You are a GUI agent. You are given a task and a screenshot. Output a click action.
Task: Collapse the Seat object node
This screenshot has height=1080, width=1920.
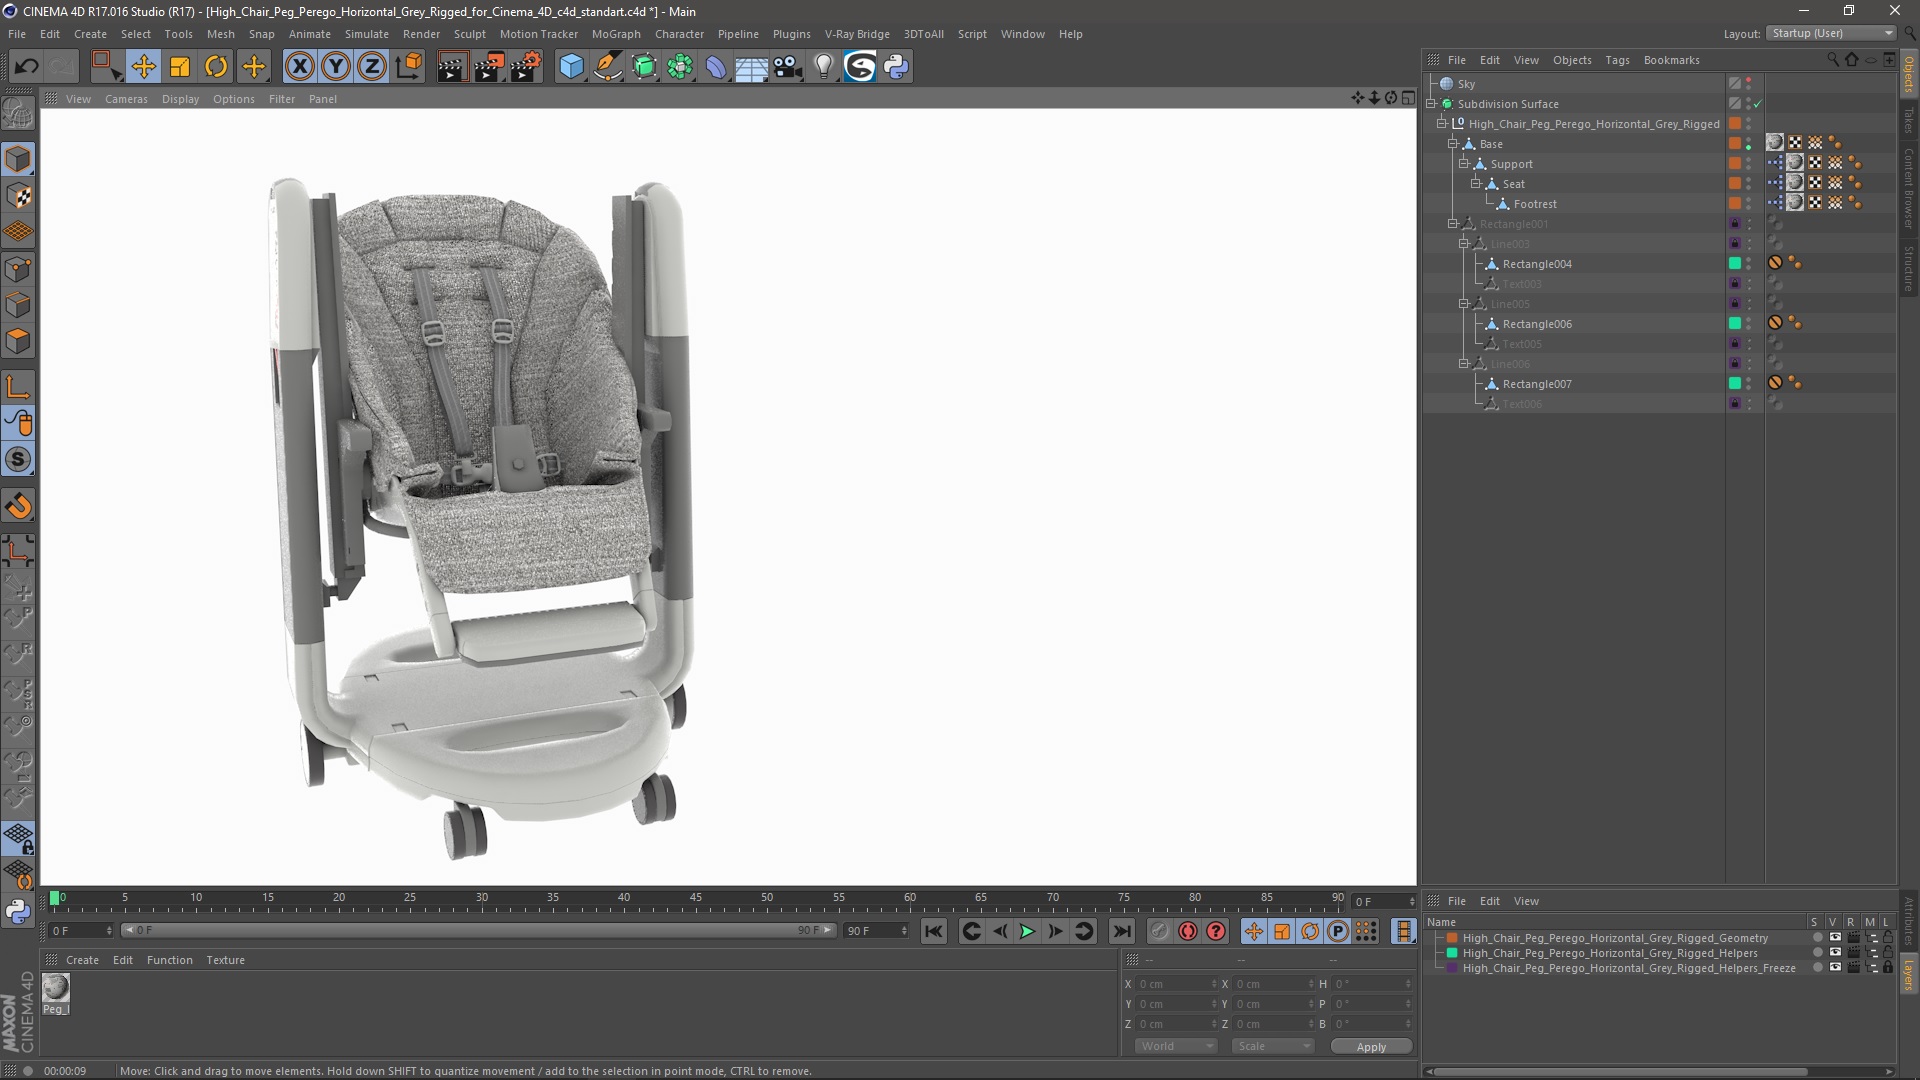[x=1475, y=184]
